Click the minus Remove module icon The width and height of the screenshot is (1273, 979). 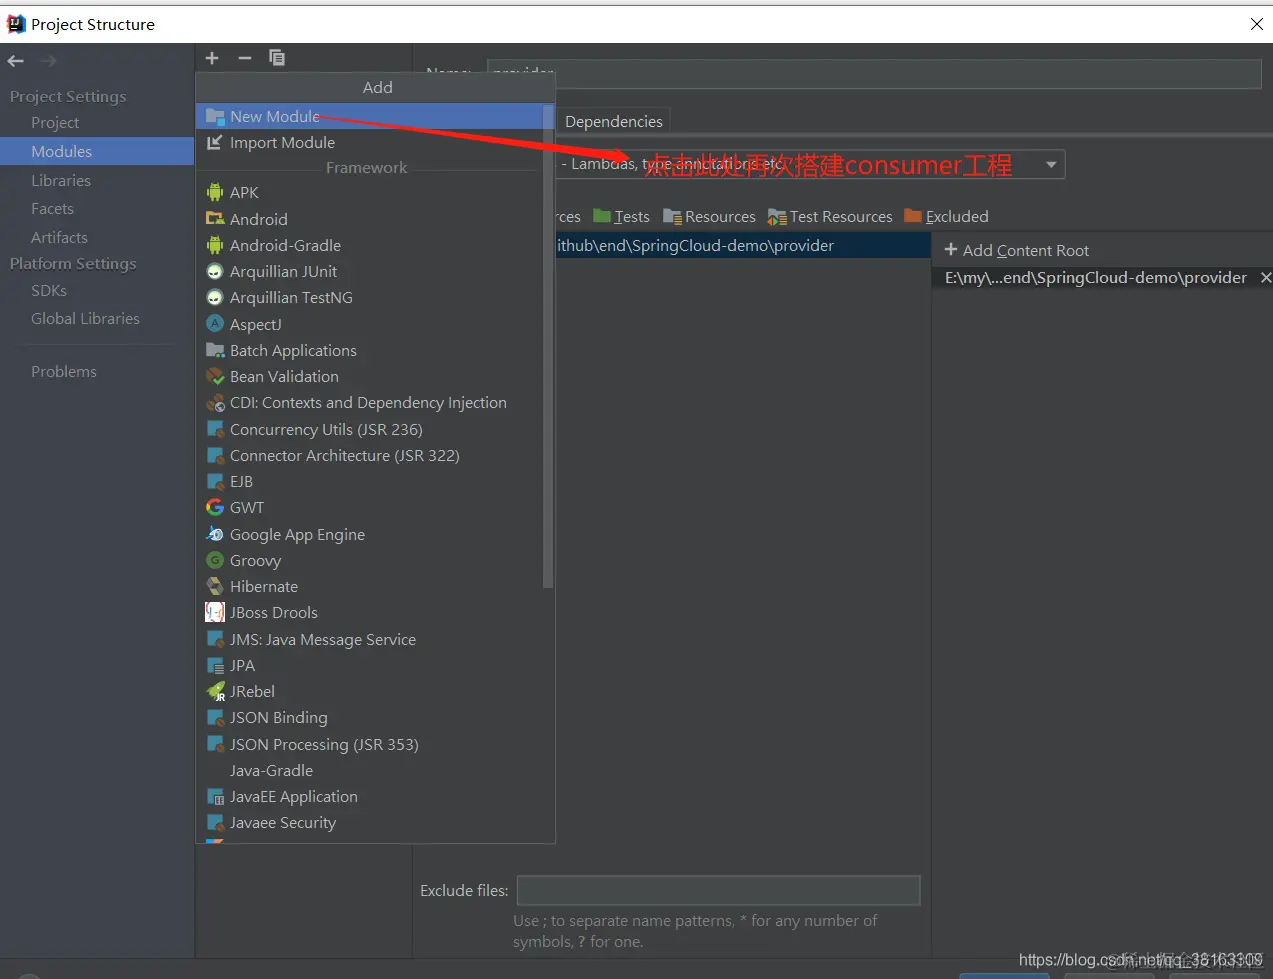click(244, 58)
